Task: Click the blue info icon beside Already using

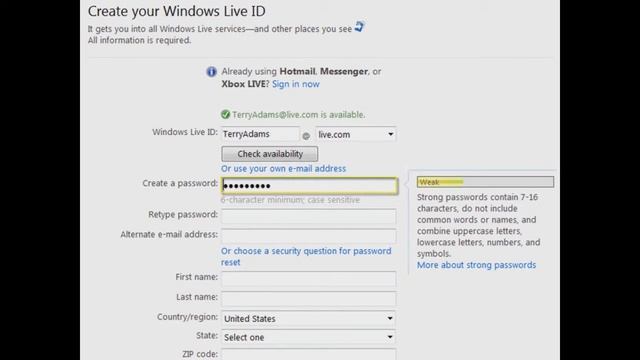Action: point(211,72)
